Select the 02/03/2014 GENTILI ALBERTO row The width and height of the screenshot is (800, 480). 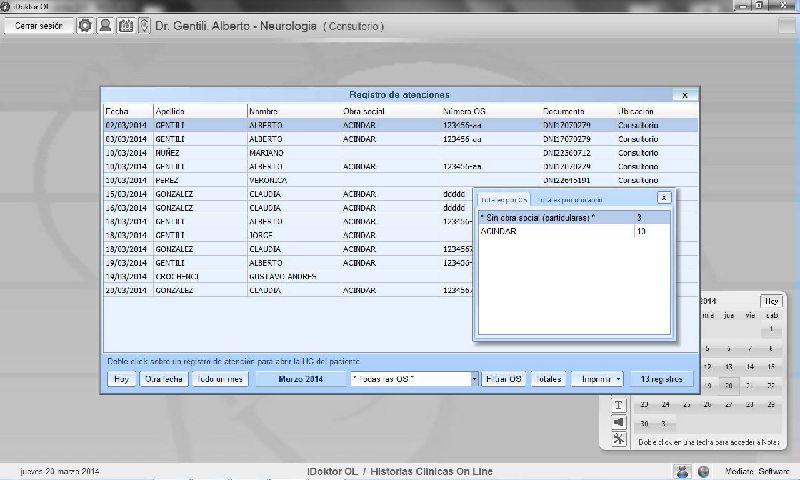click(x=401, y=125)
